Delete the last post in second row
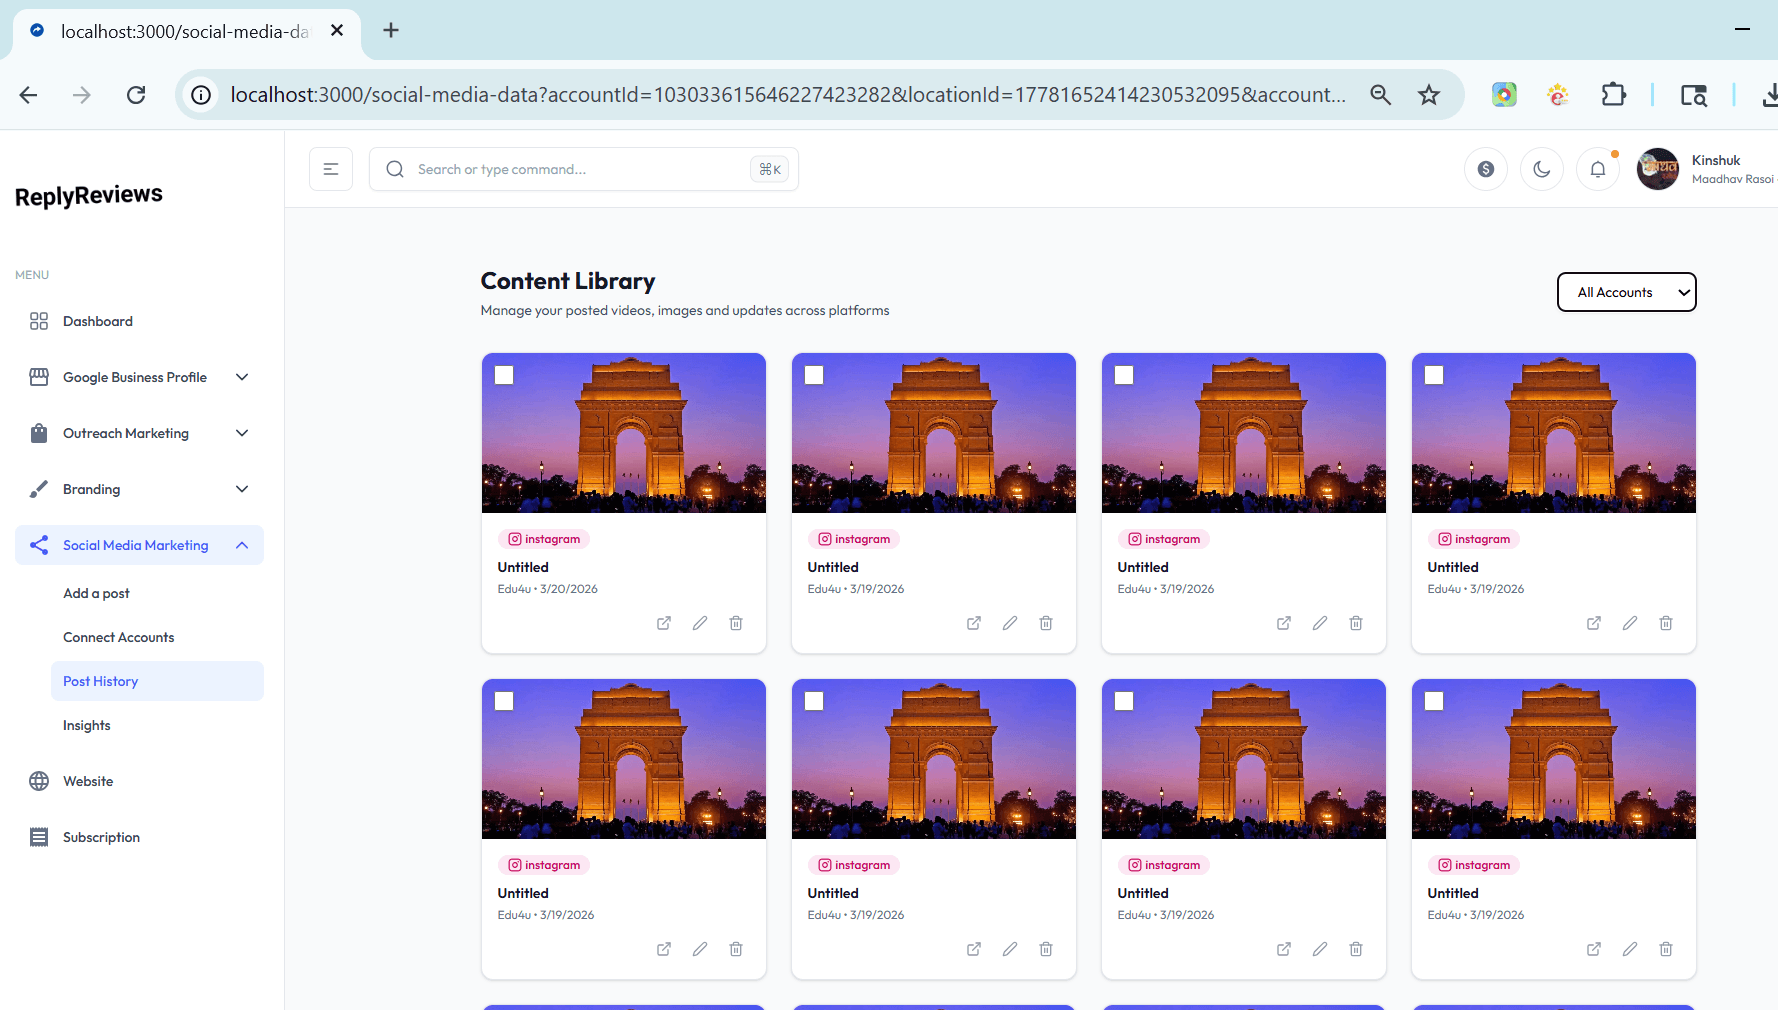Image resolution: width=1778 pixels, height=1010 pixels. [1666, 949]
